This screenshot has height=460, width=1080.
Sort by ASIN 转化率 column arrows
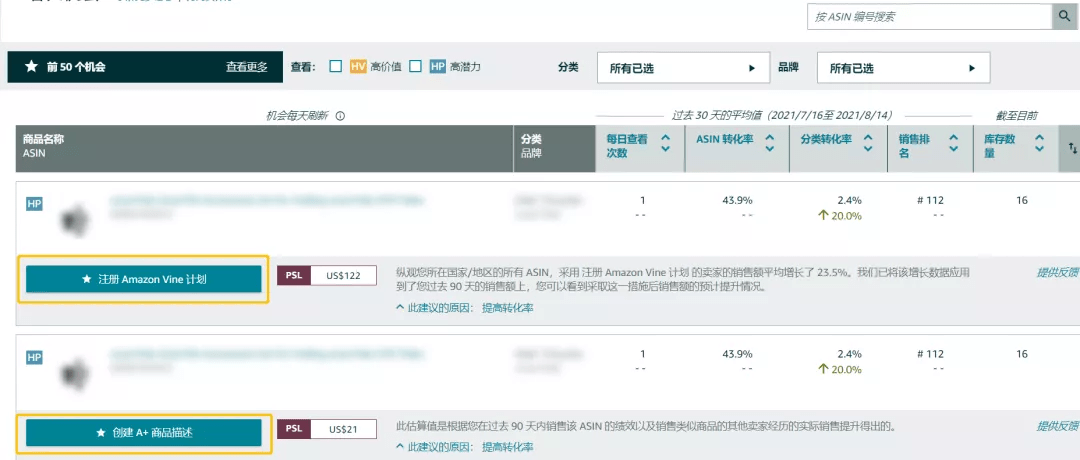[769, 144]
